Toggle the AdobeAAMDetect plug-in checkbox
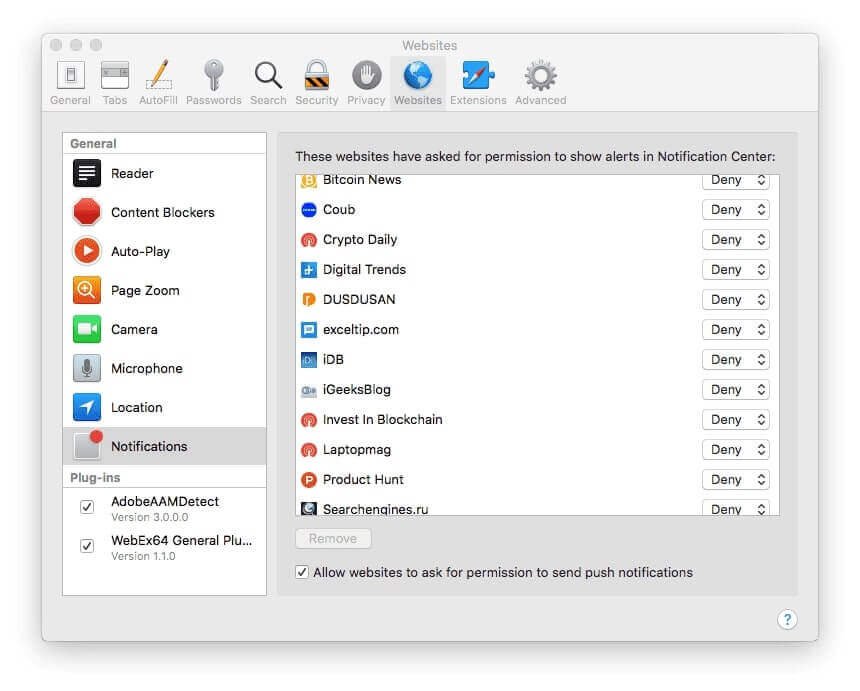The height and width of the screenshot is (691, 860). click(x=87, y=507)
